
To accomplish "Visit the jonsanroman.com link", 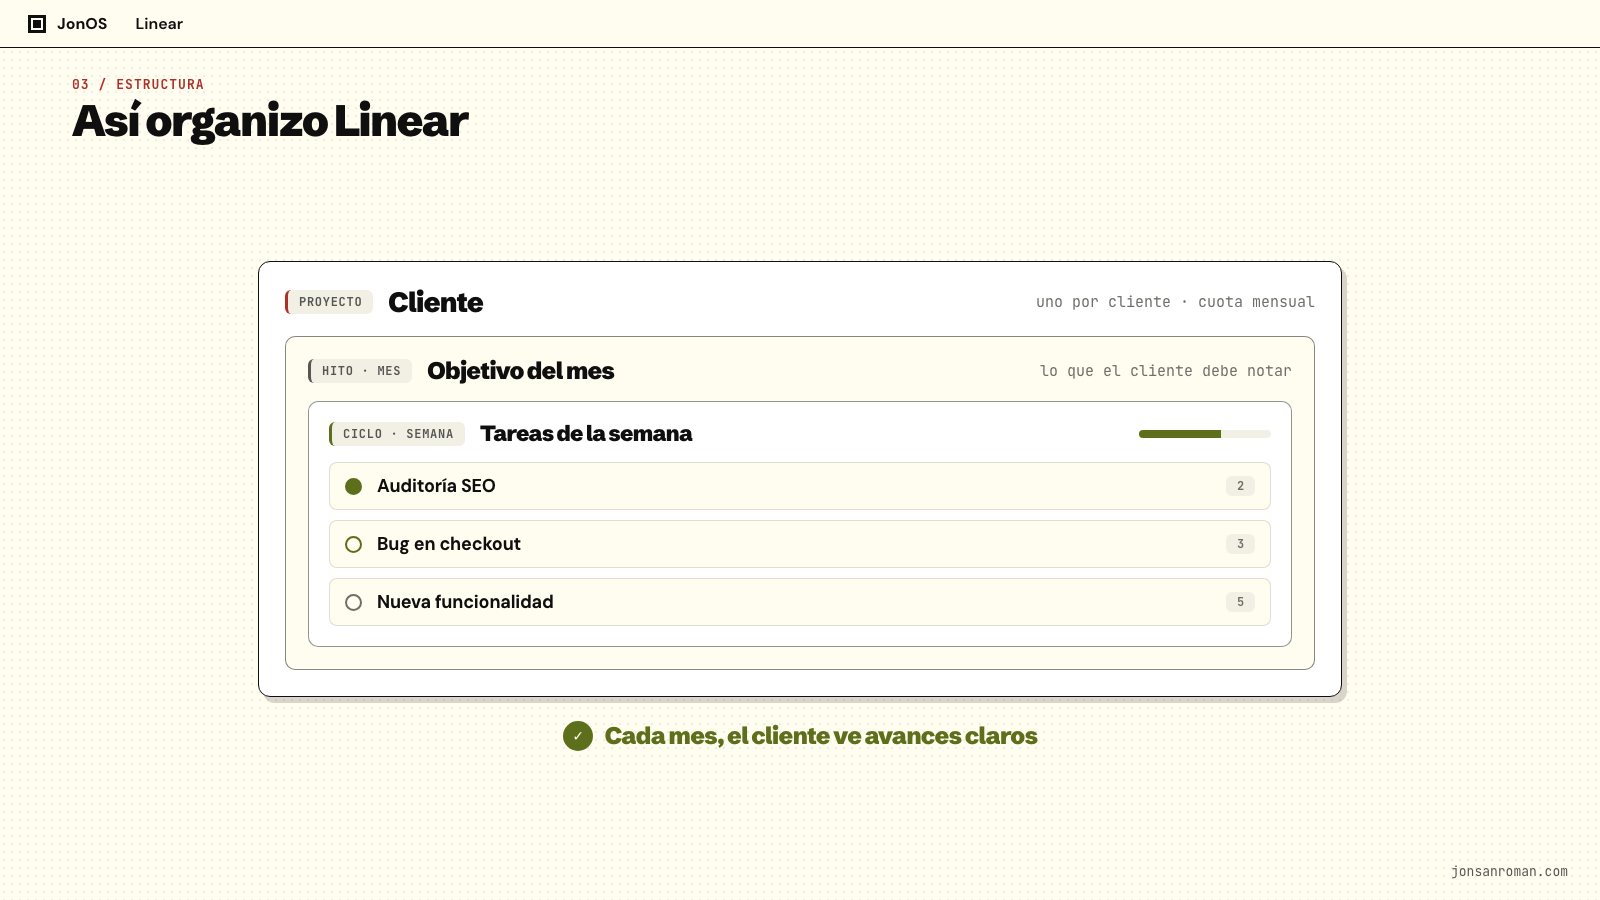I will [1509, 871].
